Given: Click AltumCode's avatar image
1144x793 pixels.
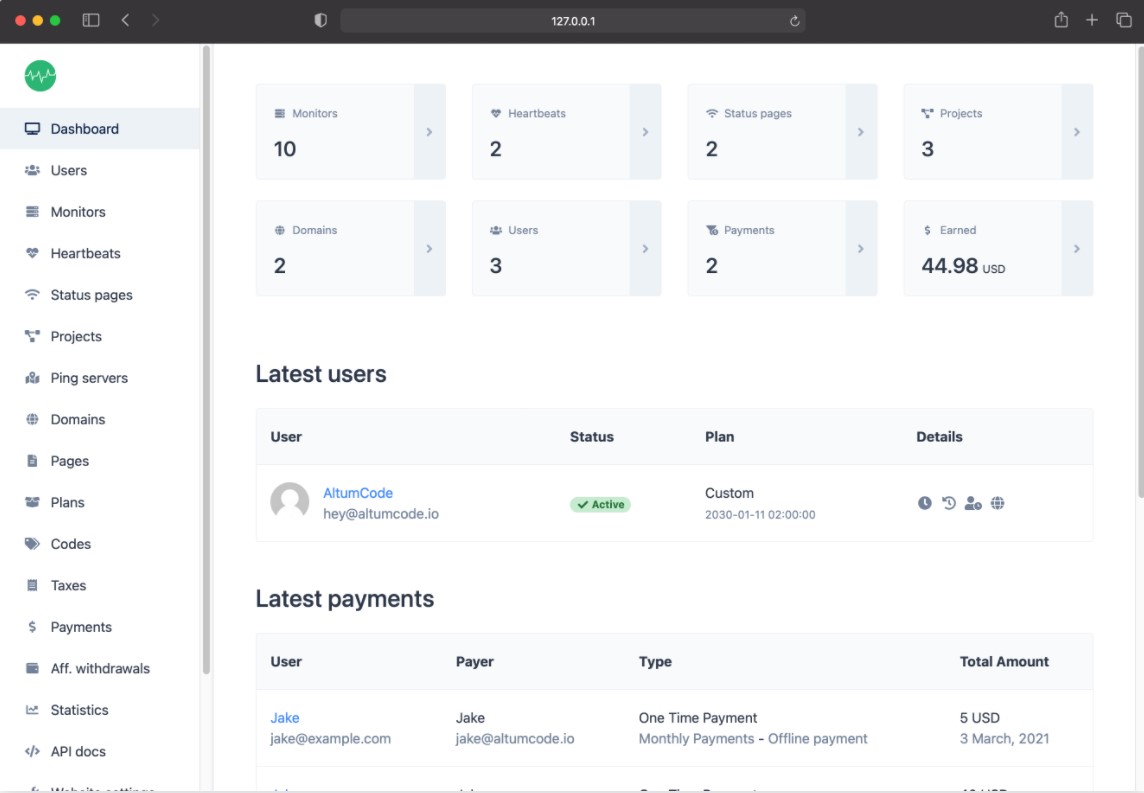Looking at the screenshot, I should coord(290,502).
